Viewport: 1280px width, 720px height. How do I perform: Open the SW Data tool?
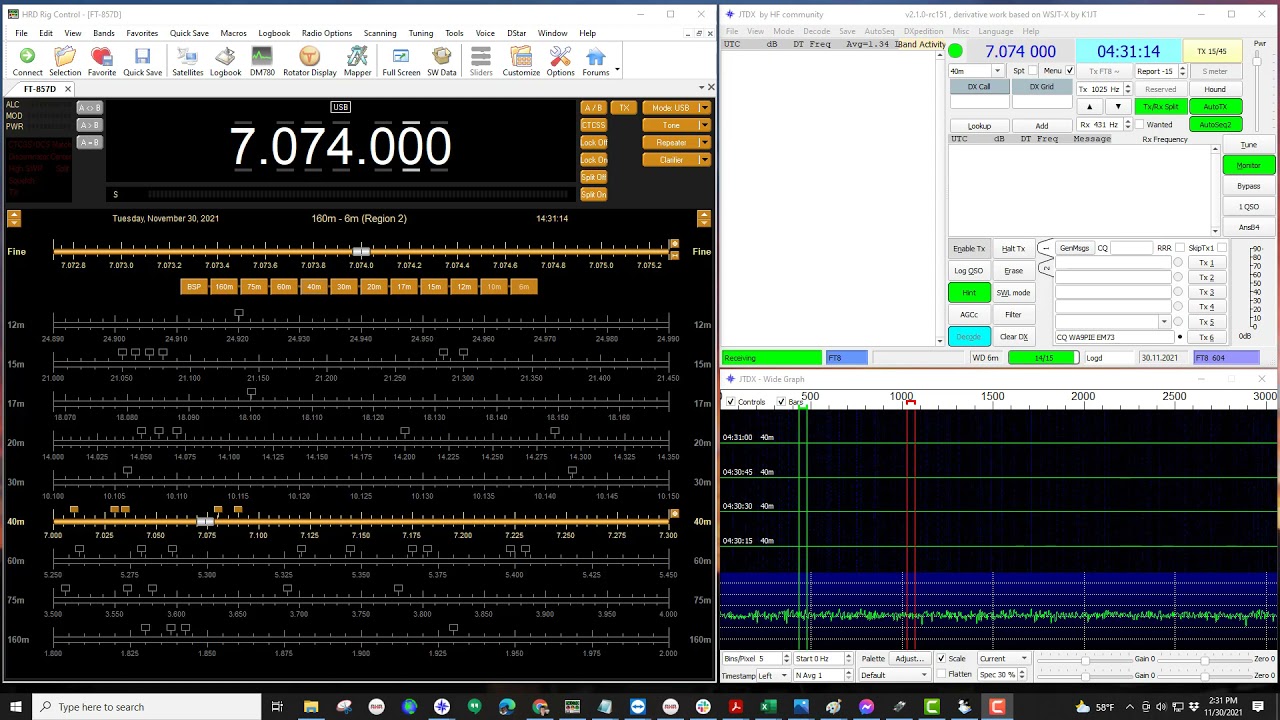coord(442,61)
